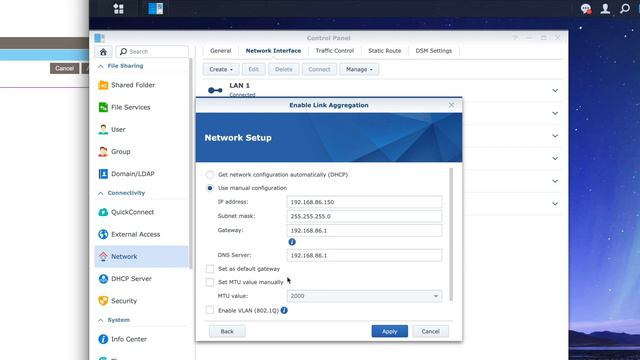The height and width of the screenshot is (360, 640).
Task: Click the Control Panel search box
Action: click(x=152, y=52)
